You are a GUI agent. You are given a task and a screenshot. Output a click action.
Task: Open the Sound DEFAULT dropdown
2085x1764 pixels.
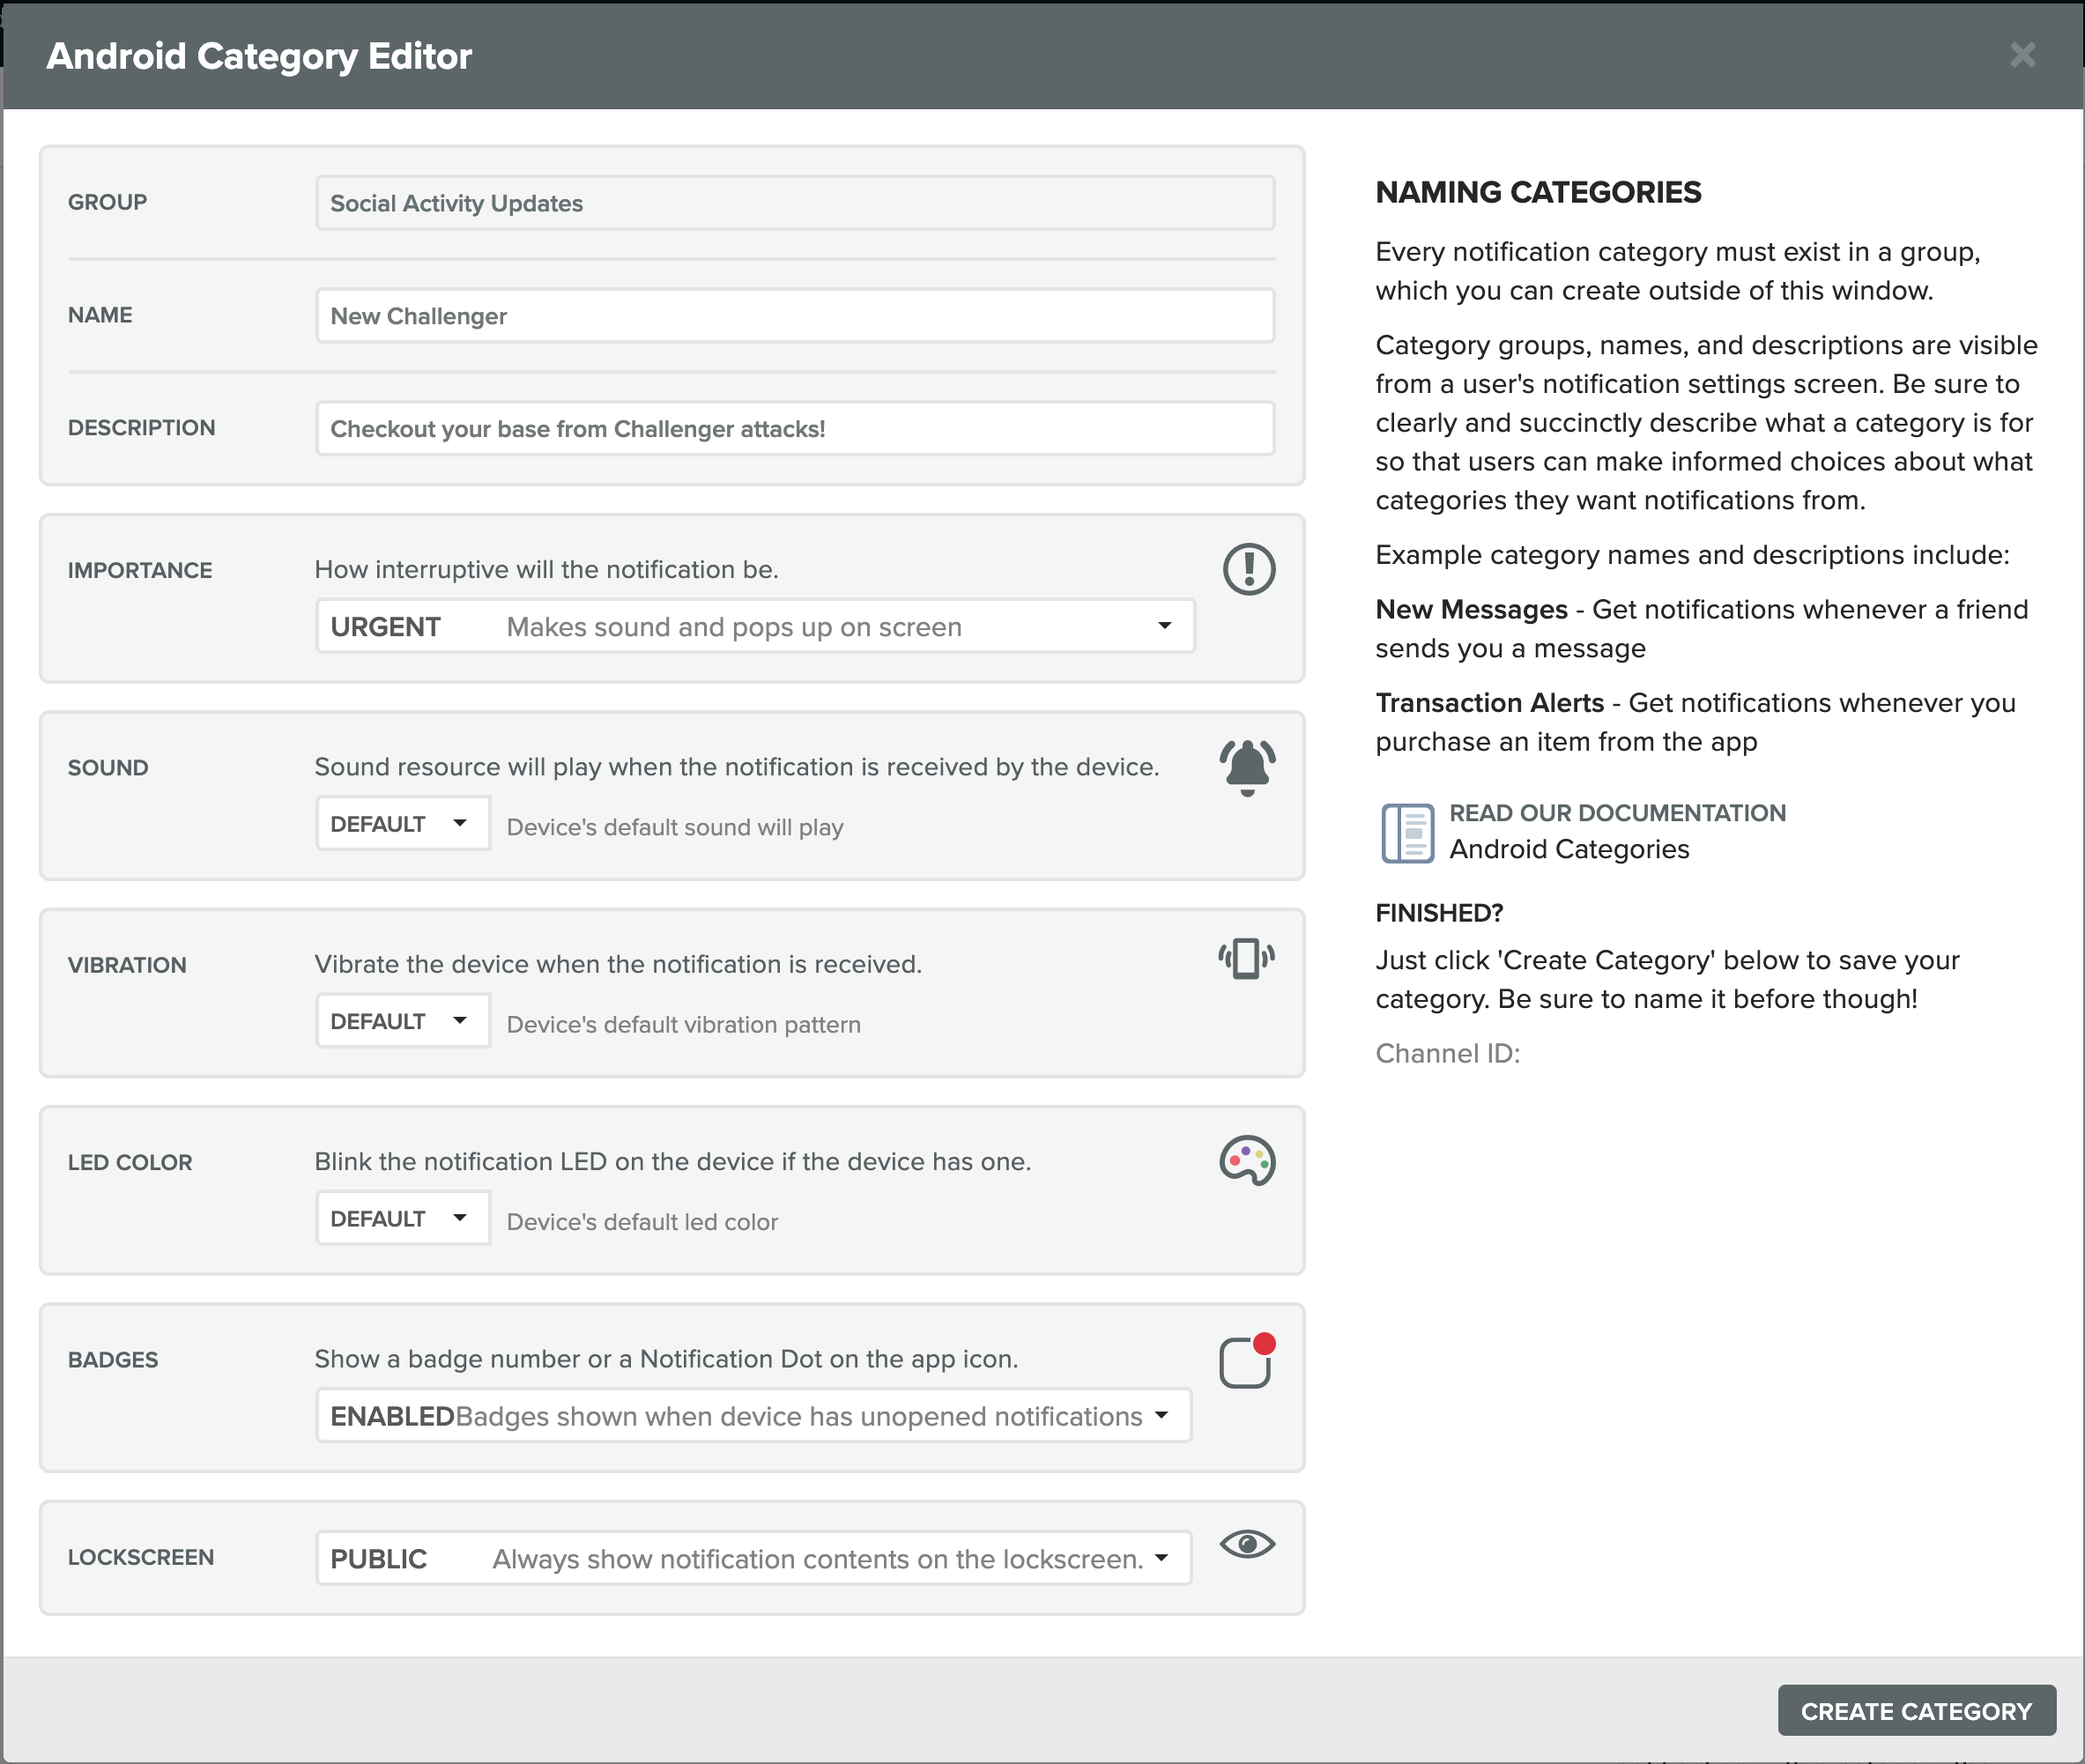tap(402, 823)
